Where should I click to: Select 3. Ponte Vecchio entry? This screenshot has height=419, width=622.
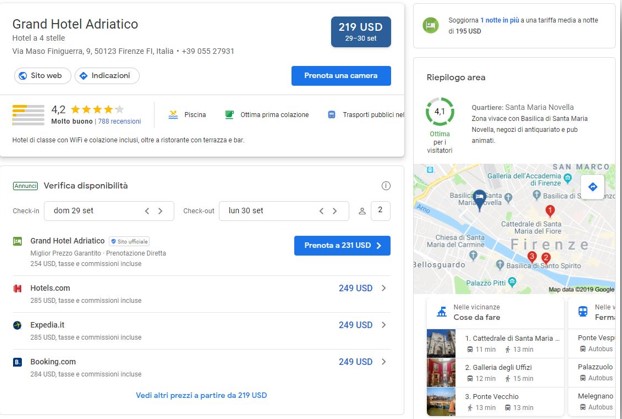click(495, 402)
